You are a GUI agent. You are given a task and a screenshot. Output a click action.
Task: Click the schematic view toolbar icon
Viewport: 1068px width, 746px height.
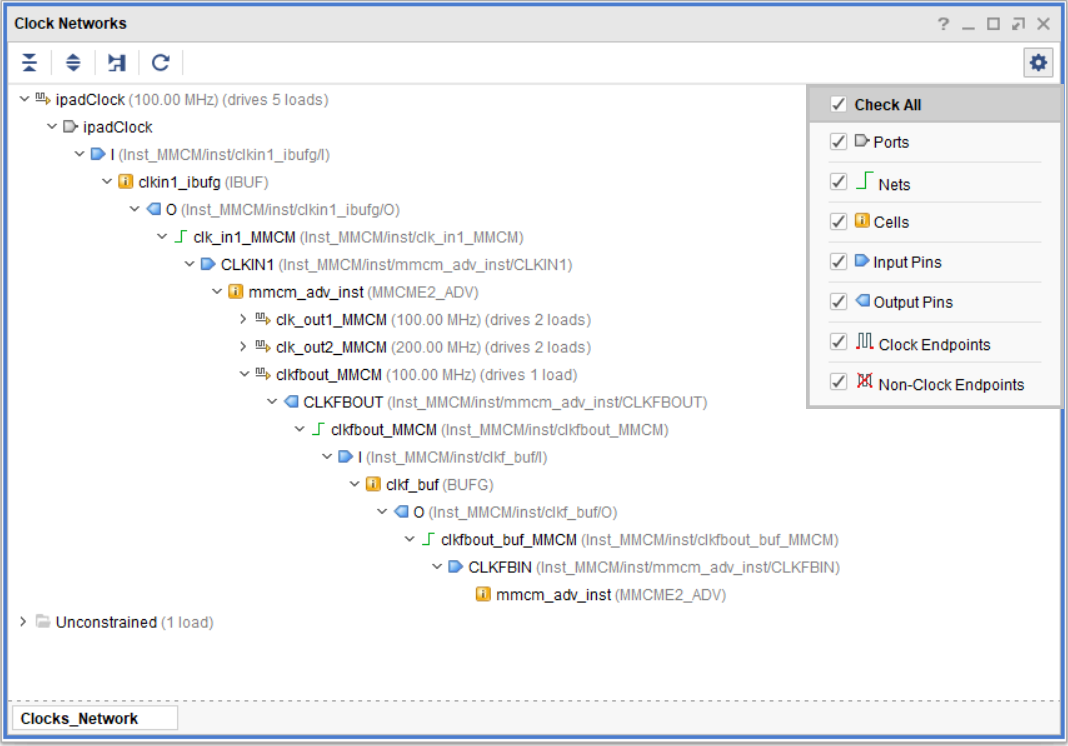click(x=117, y=63)
